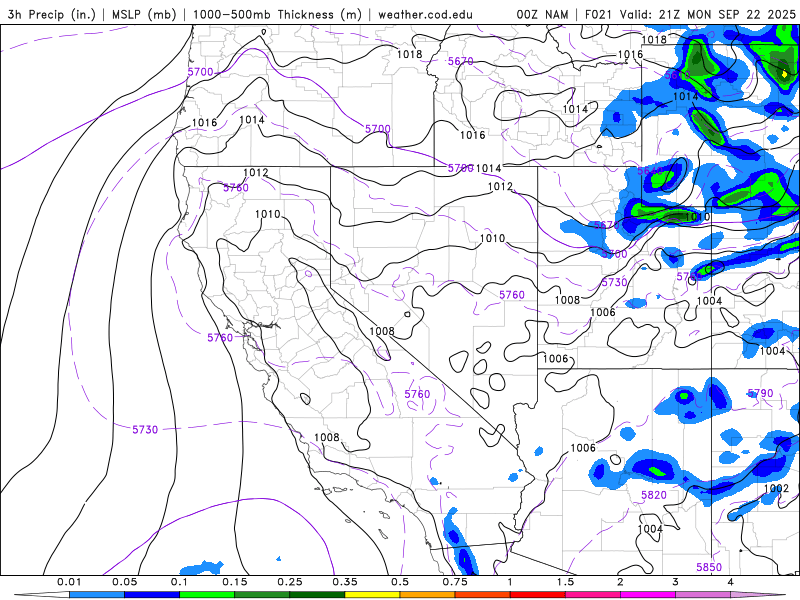This screenshot has width=800, height=600.
Task: Select the bright green 0.1 legend swatch
Action: pos(207,595)
